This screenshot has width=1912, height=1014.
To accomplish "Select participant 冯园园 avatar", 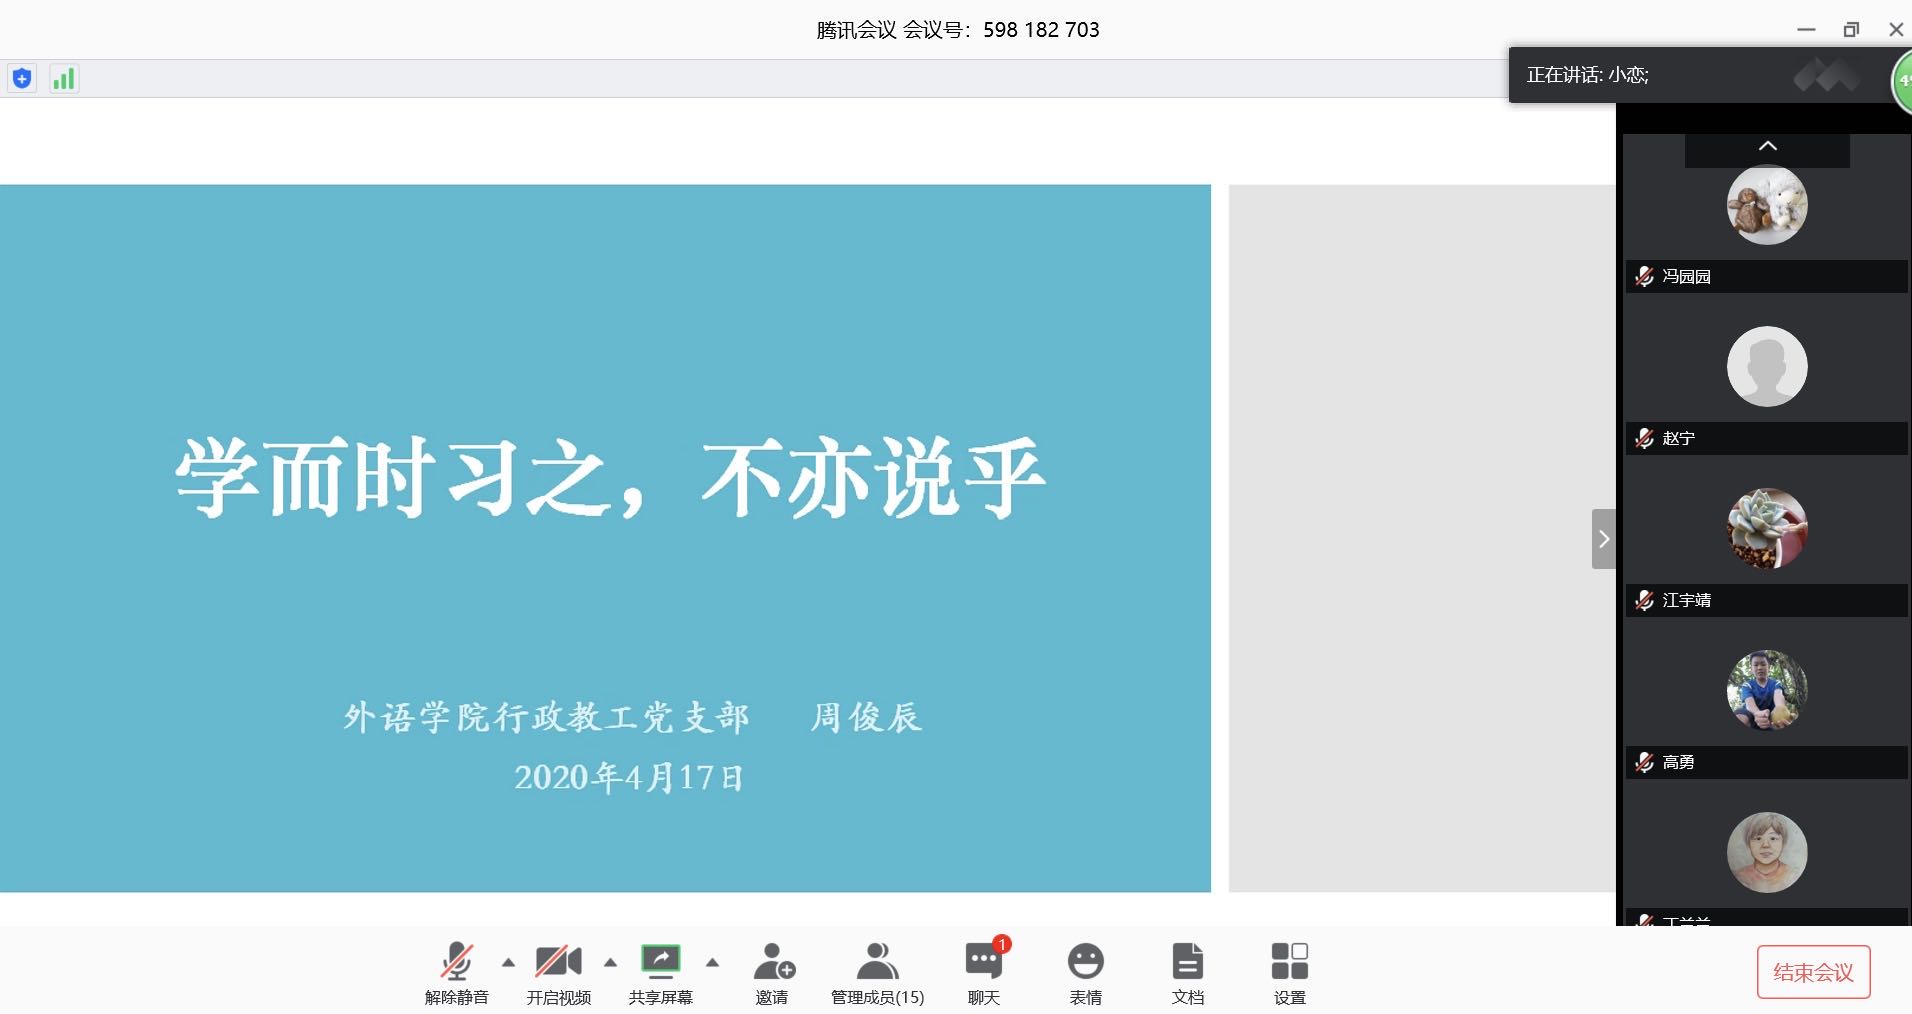I will point(1766,205).
